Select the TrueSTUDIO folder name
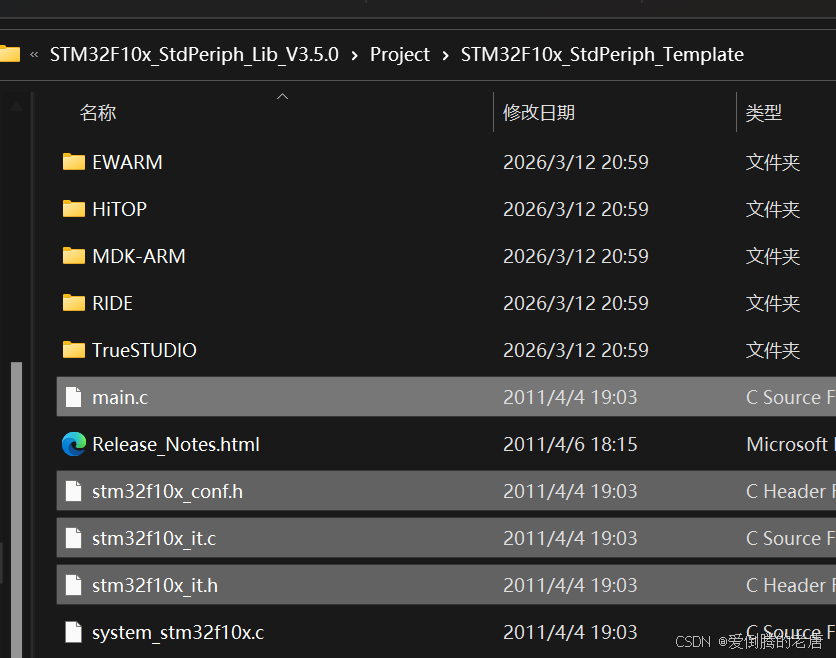Image resolution: width=836 pixels, height=658 pixels. point(144,350)
